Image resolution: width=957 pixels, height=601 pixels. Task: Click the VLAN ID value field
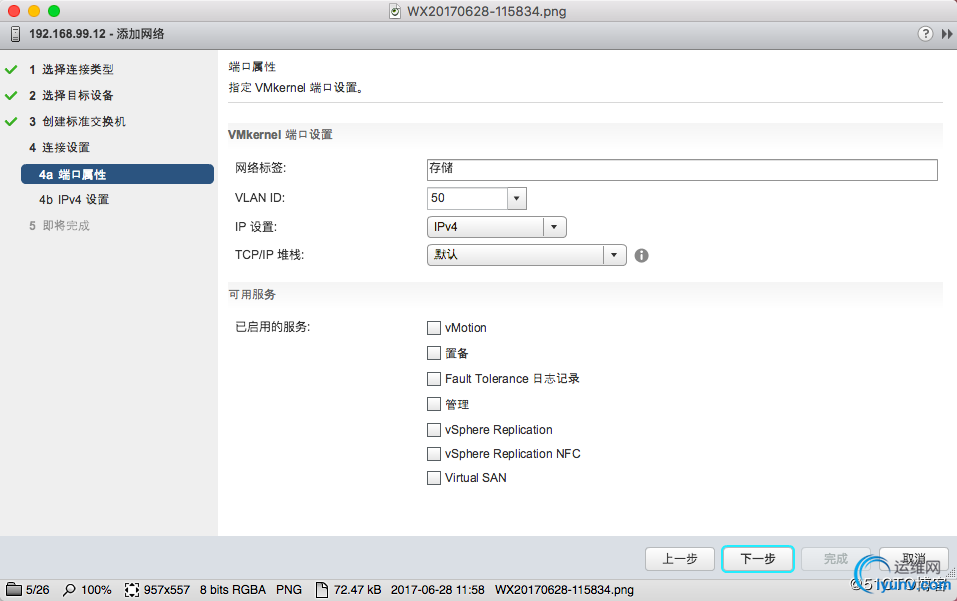pyautogui.click(x=468, y=198)
